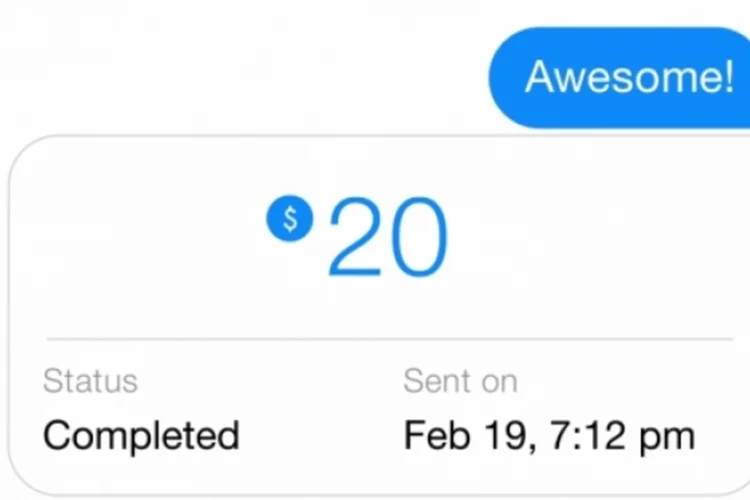Click the Completed status text

pyautogui.click(x=141, y=435)
